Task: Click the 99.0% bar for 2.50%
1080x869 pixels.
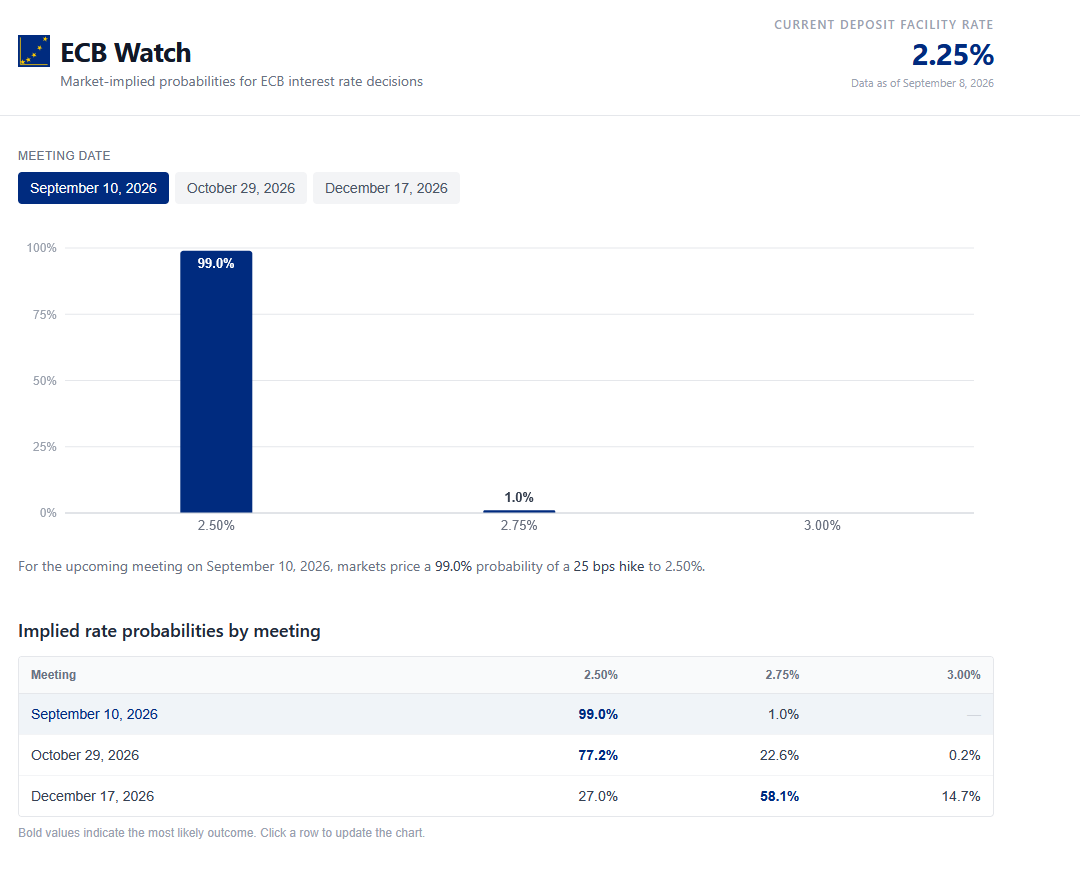Action: pos(216,381)
